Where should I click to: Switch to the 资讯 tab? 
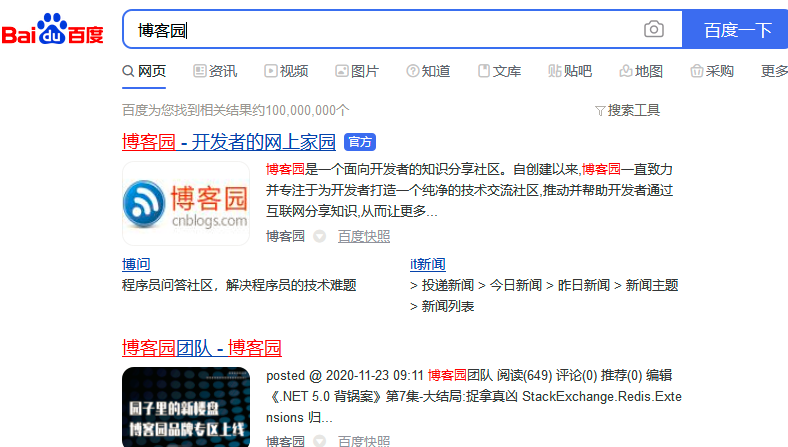tap(215, 71)
